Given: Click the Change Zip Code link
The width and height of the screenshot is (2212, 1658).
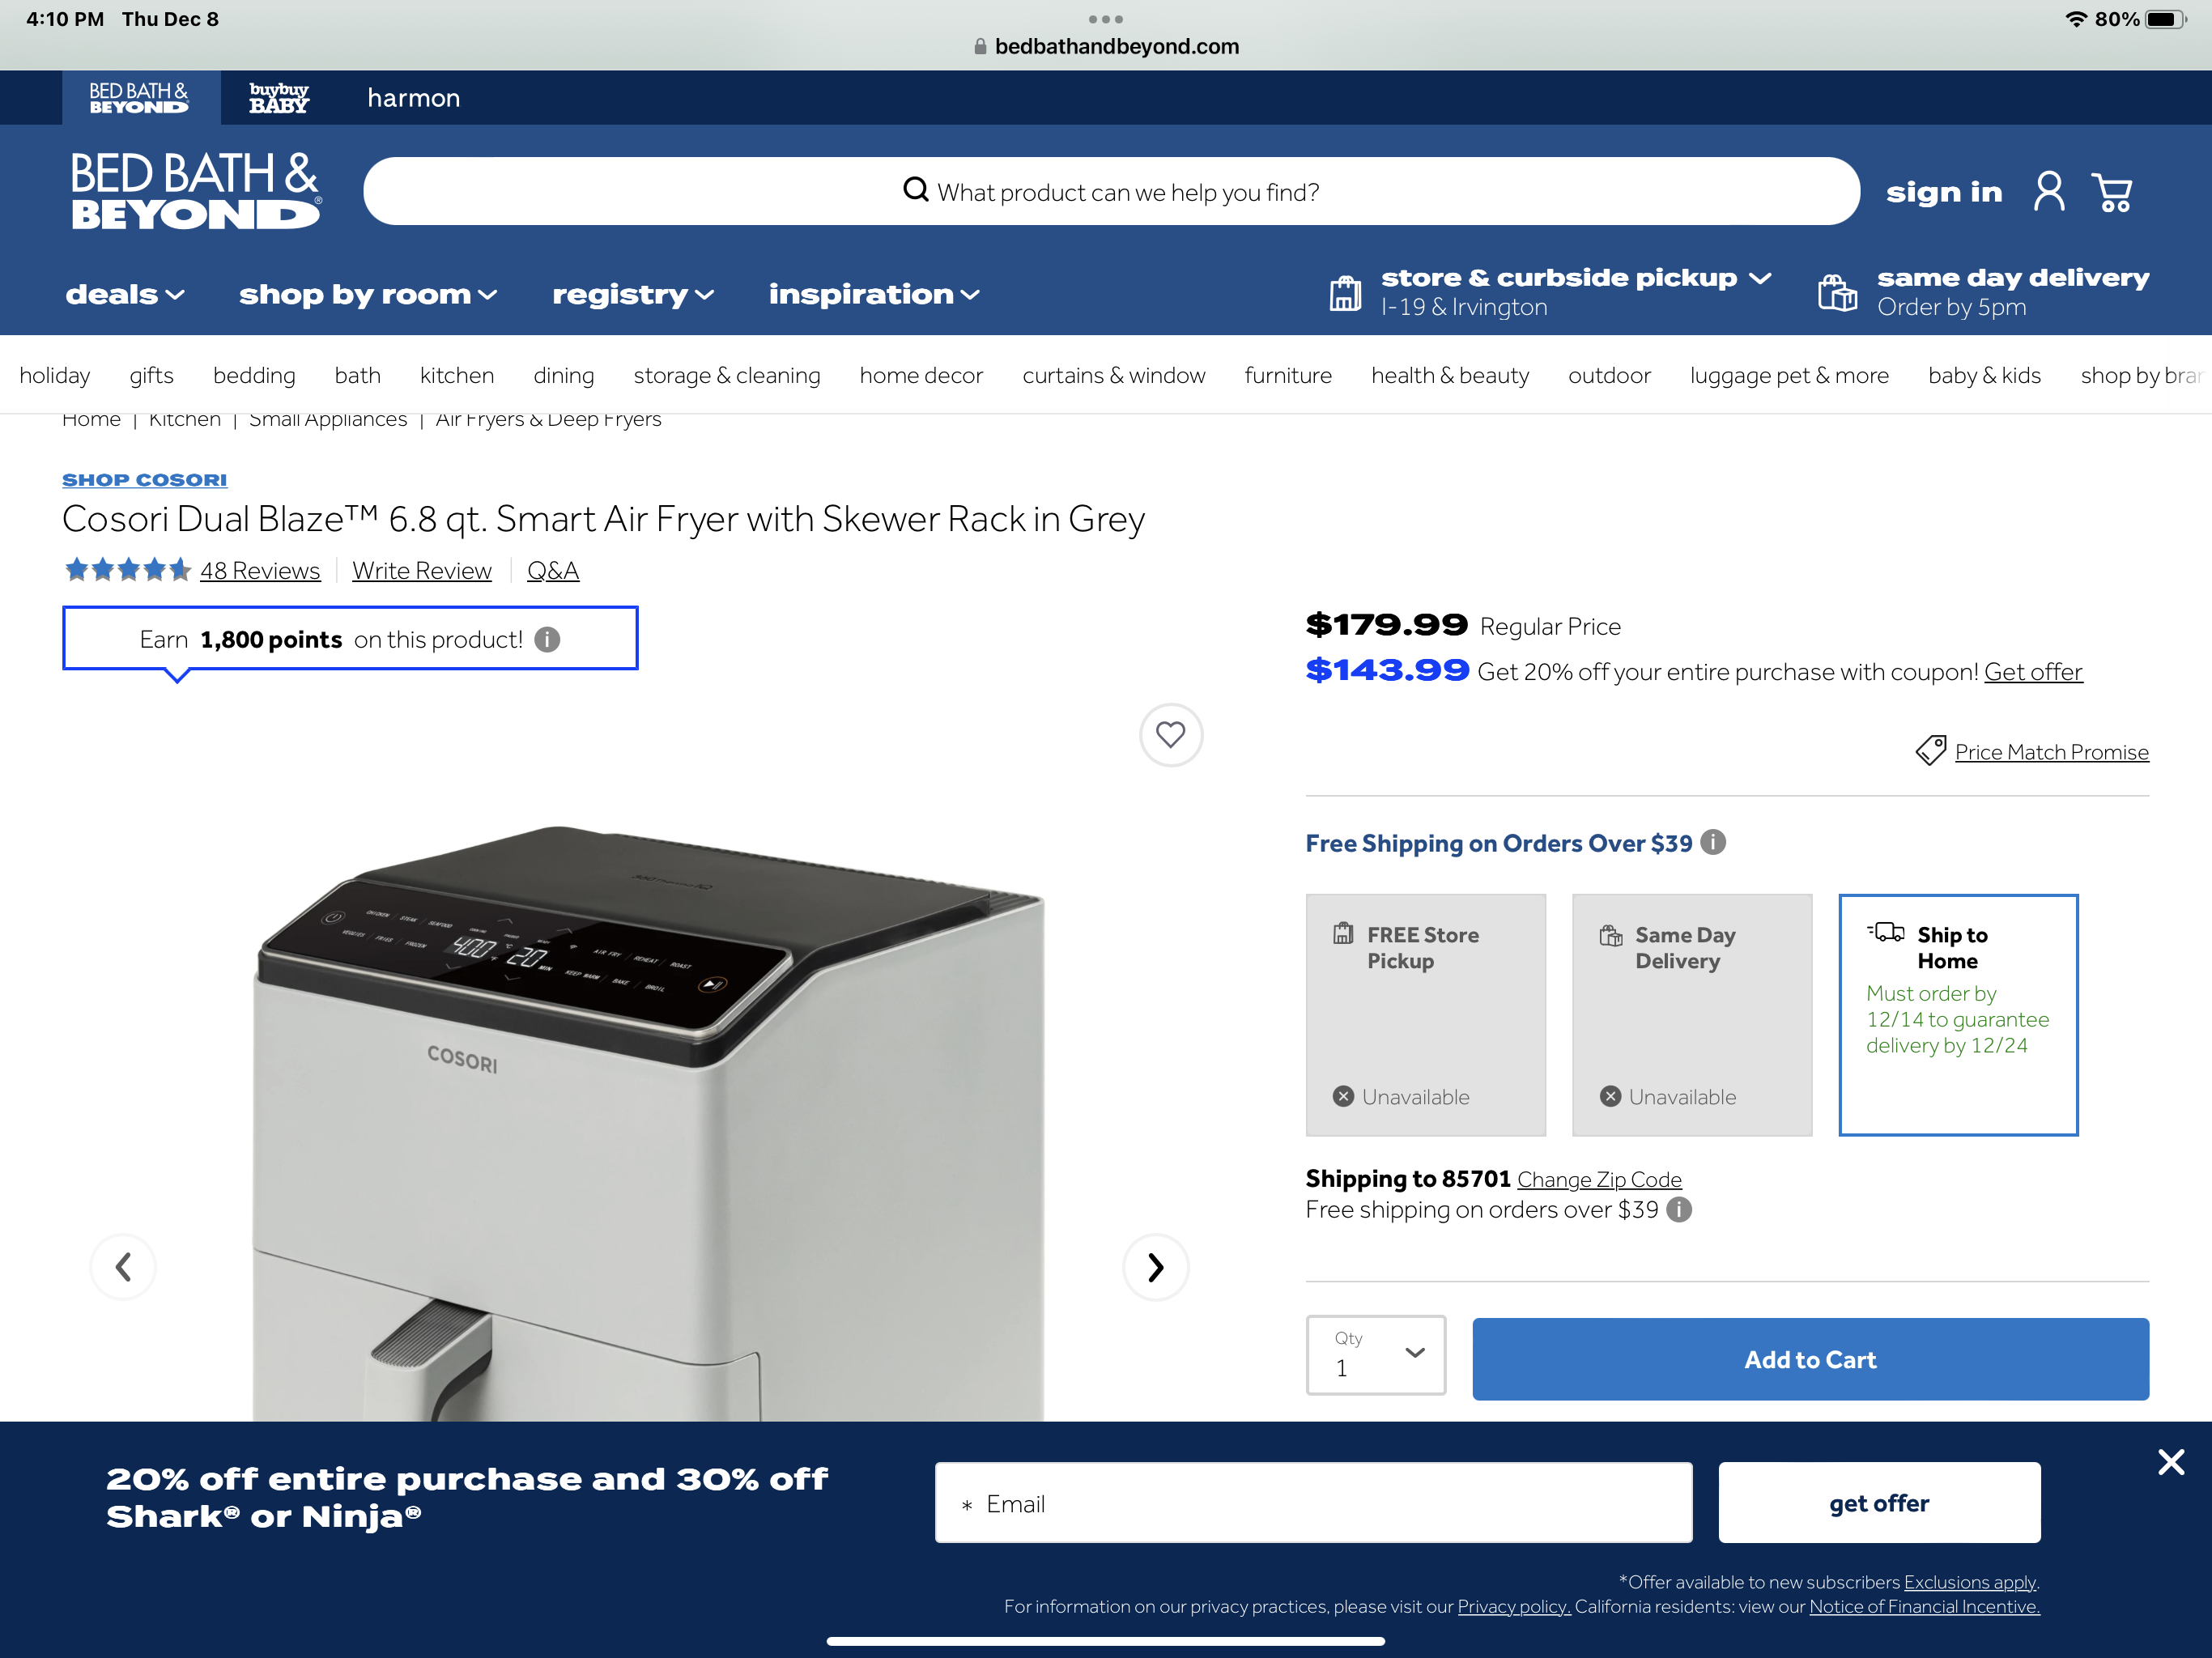Looking at the screenshot, I should [x=1599, y=1180].
